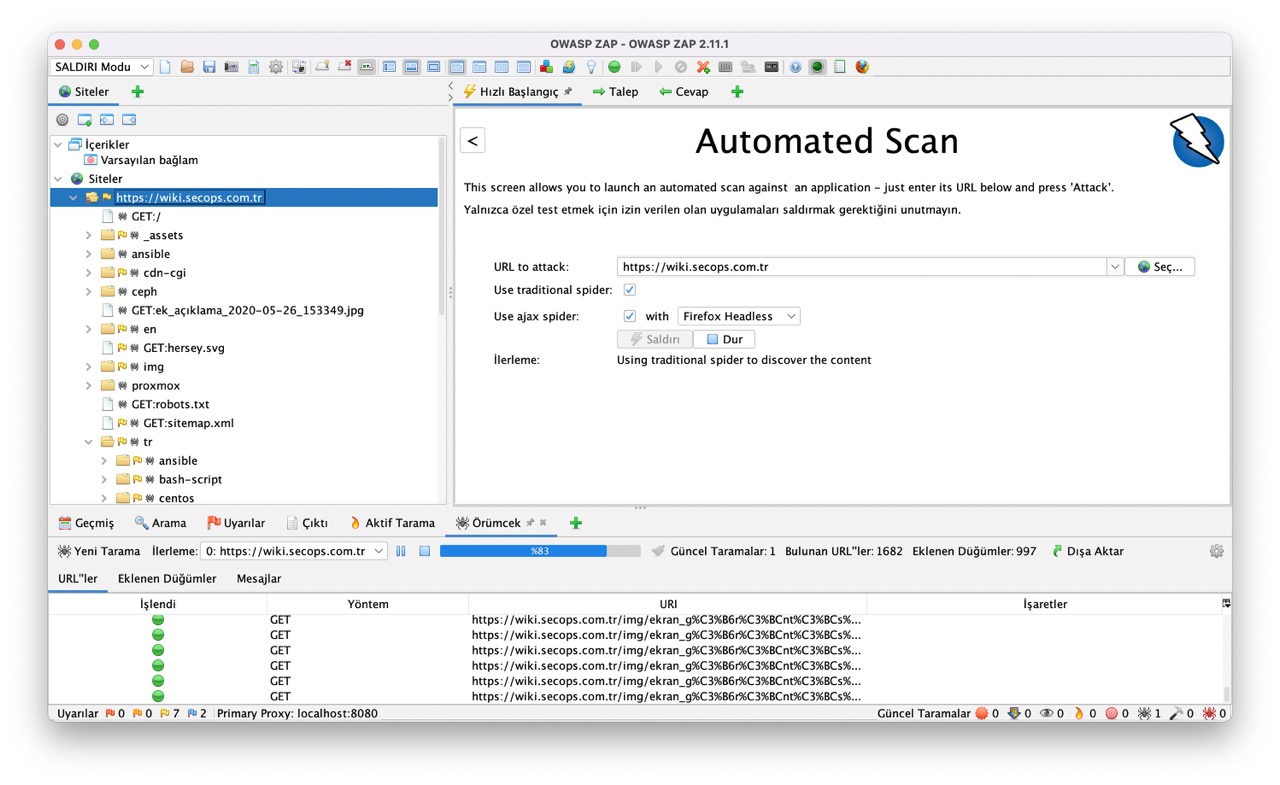Click the URL to attack input field
This screenshot has width=1280, height=785.
[861, 267]
